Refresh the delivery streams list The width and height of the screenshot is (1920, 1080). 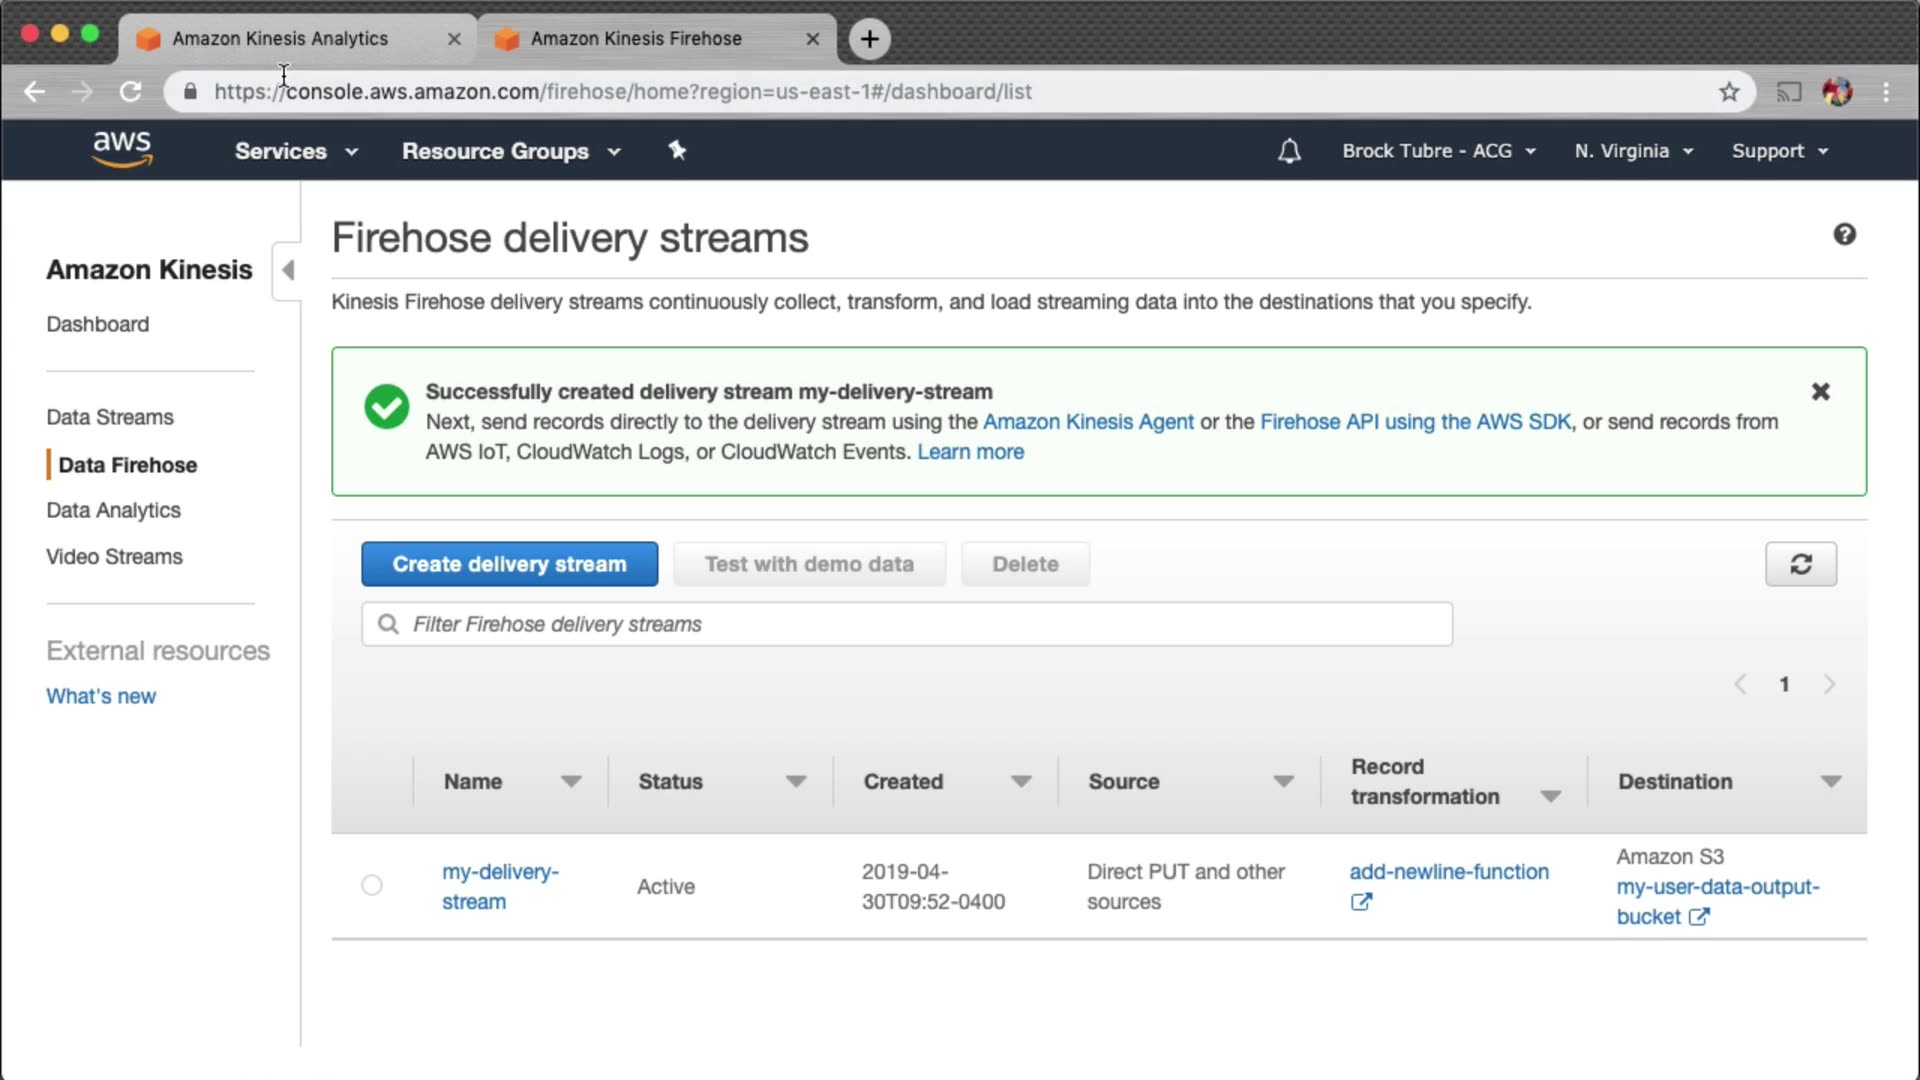point(1800,564)
